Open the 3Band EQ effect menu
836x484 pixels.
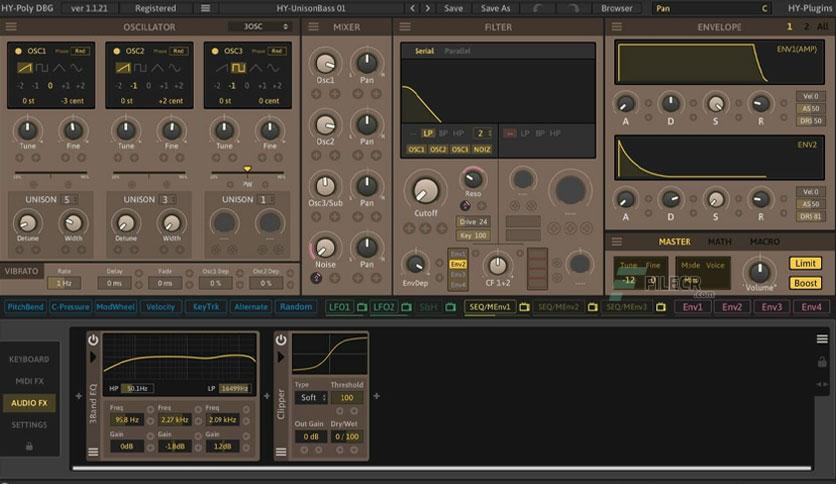(93, 452)
